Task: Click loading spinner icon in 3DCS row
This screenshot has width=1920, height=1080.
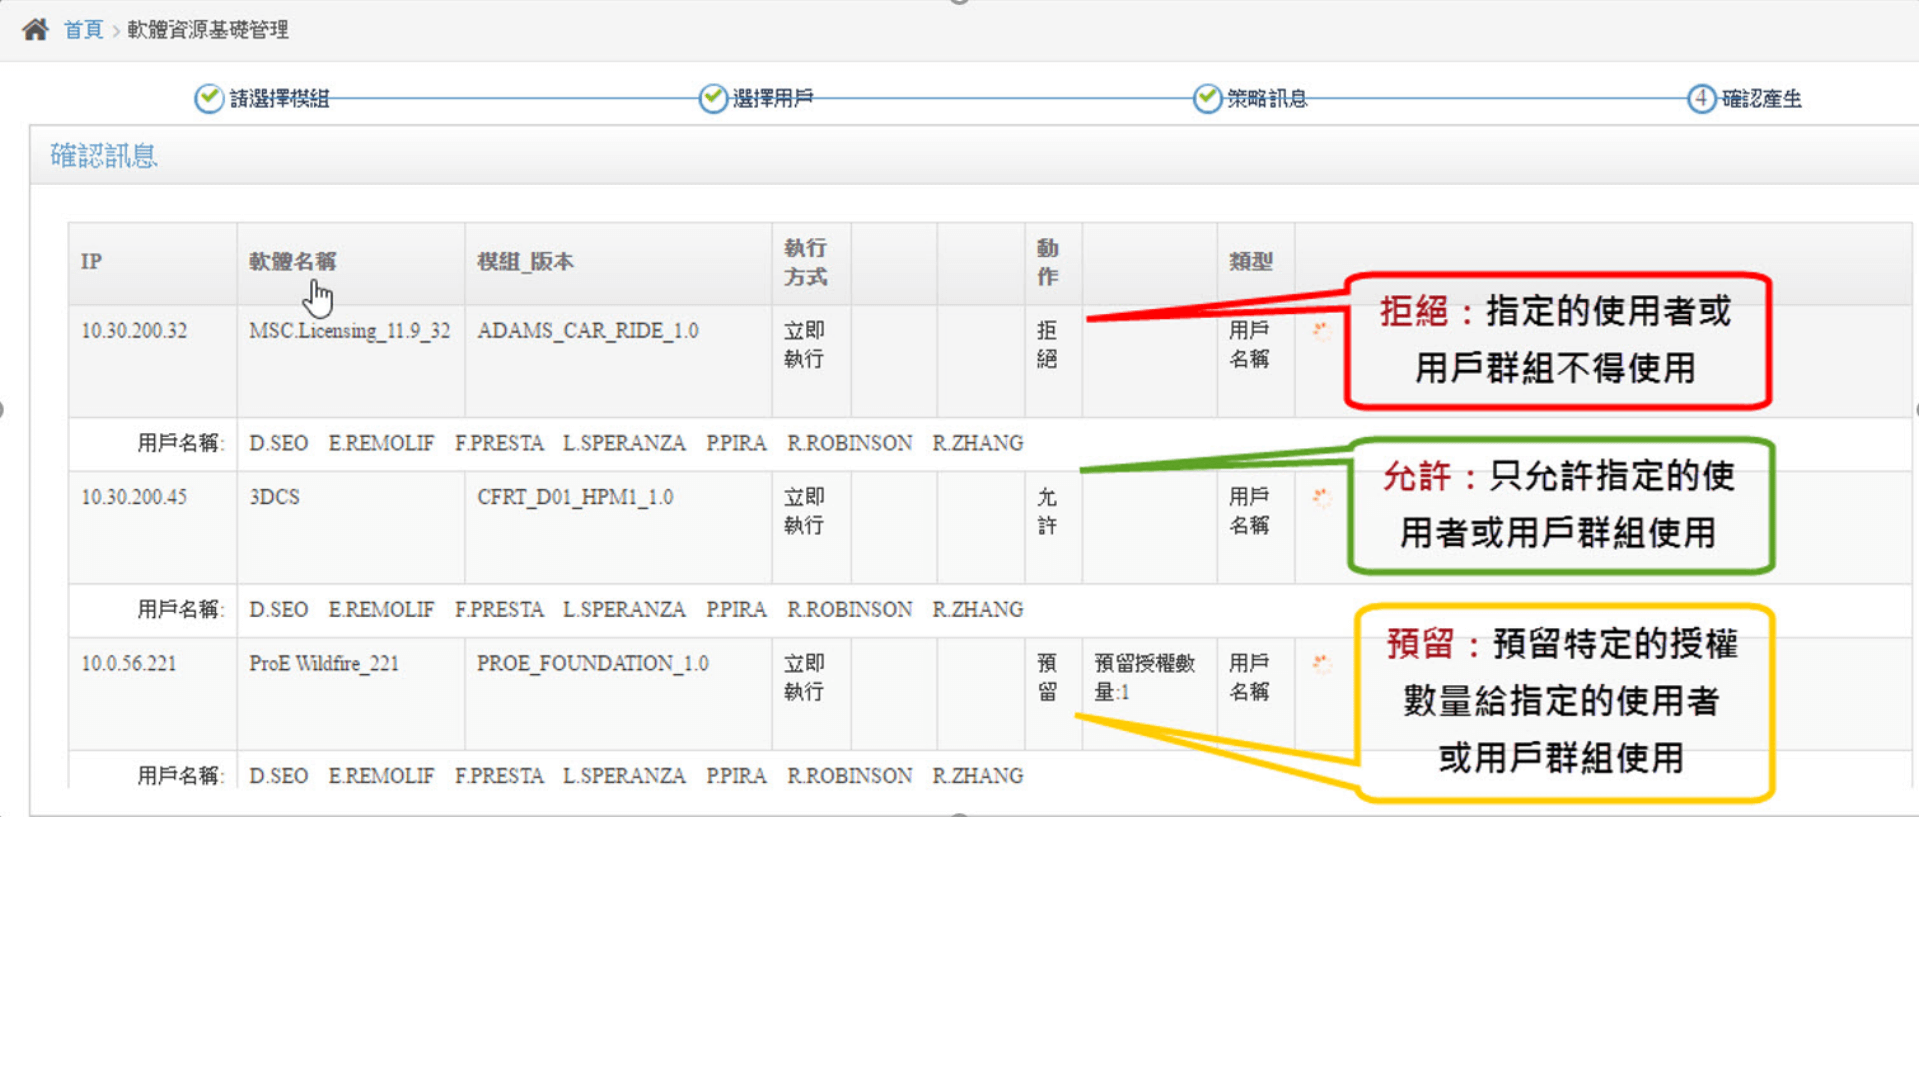Action: tap(1321, 497)
